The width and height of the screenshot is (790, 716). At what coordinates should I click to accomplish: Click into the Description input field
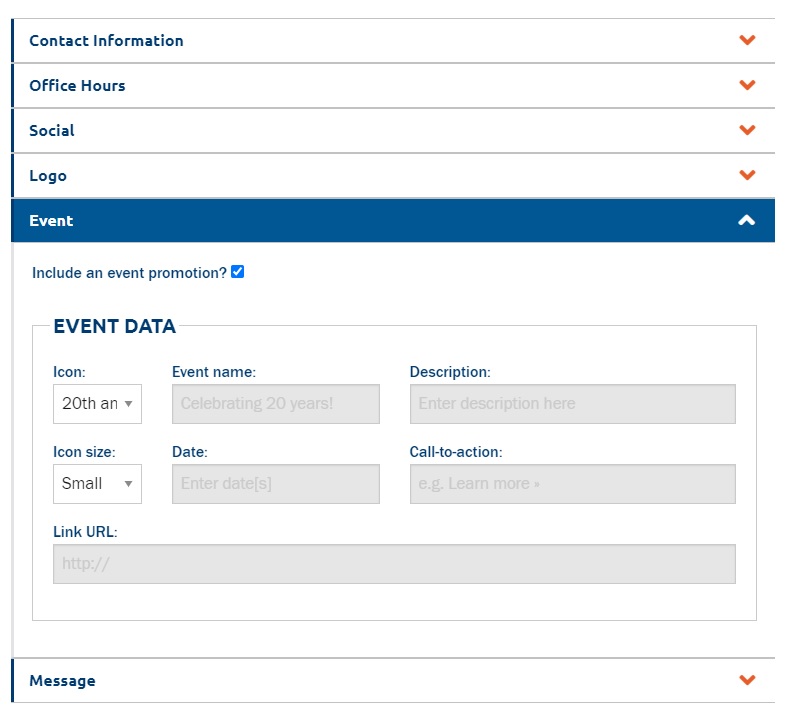(572, 404)
